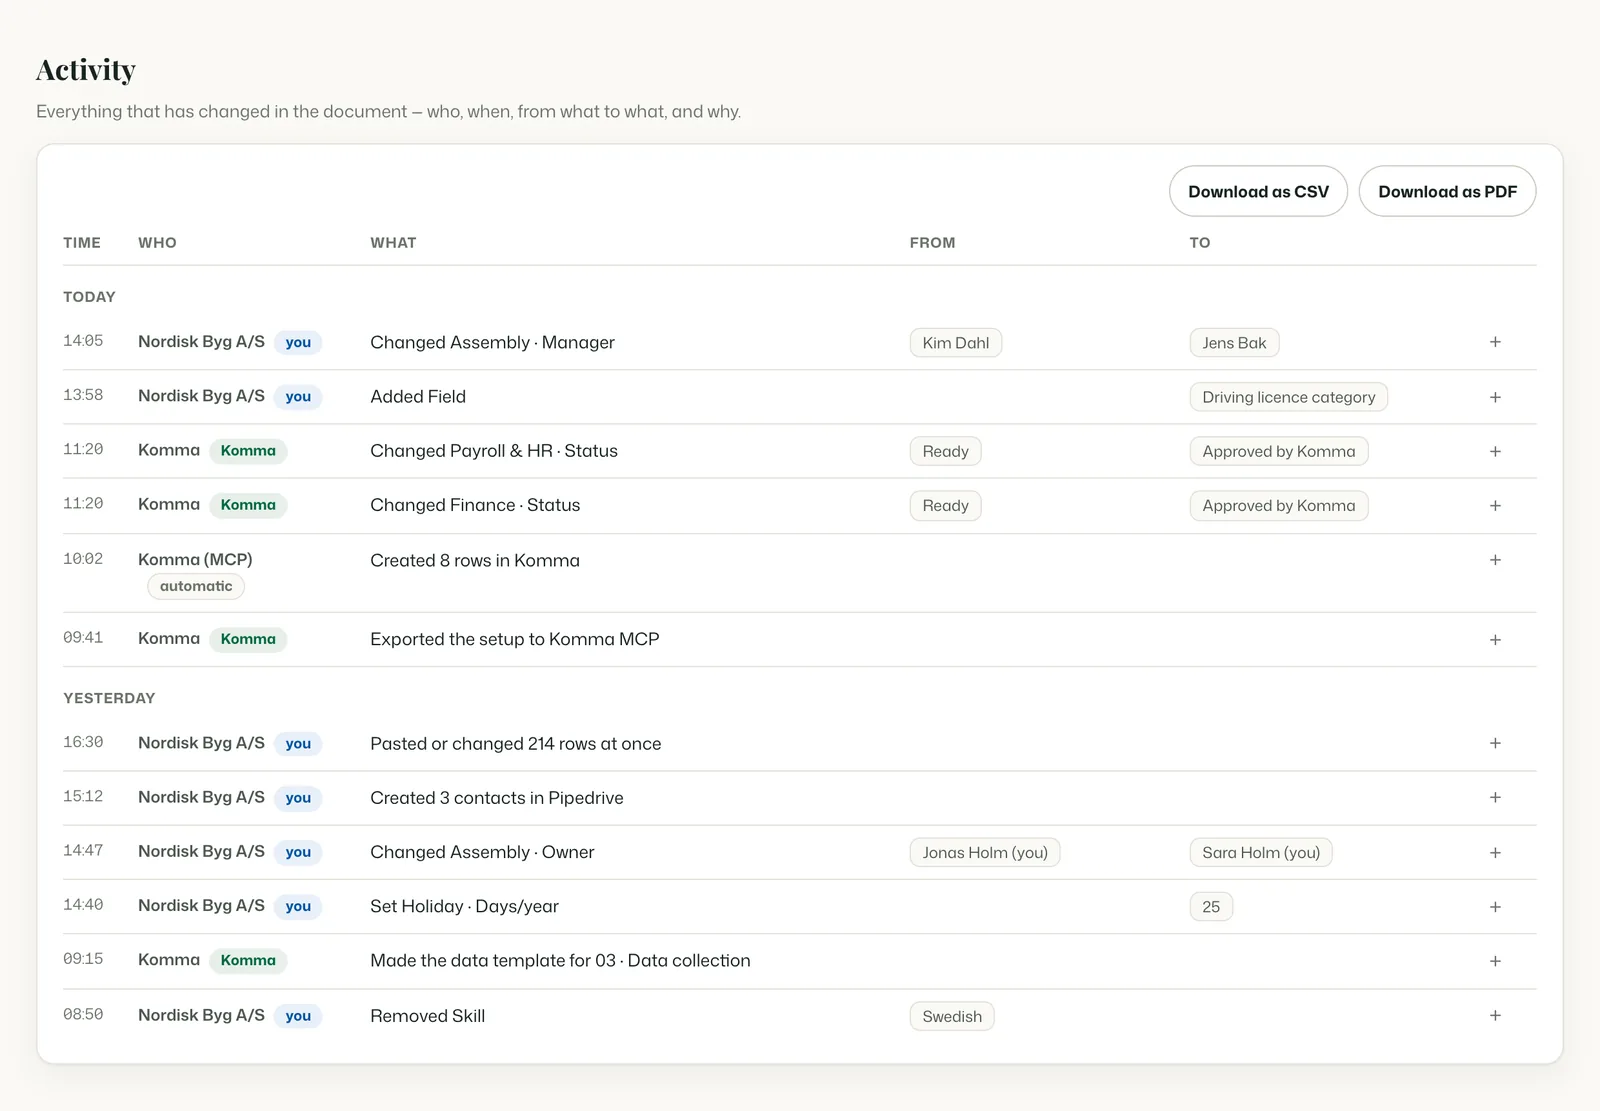The image size is (1600, 1111).
Task: Click the YESTERDAY section label
Action: (109, 698)
